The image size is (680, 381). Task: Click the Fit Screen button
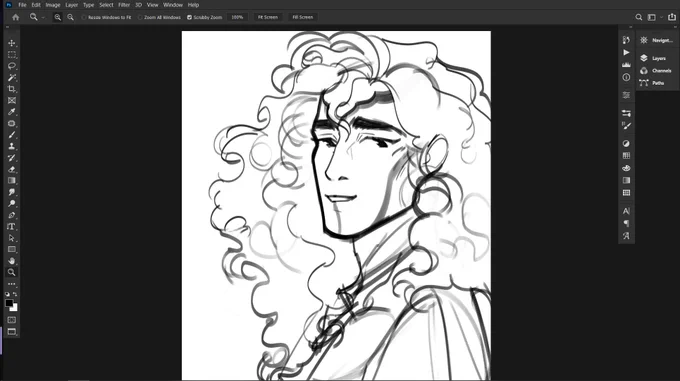268,17
